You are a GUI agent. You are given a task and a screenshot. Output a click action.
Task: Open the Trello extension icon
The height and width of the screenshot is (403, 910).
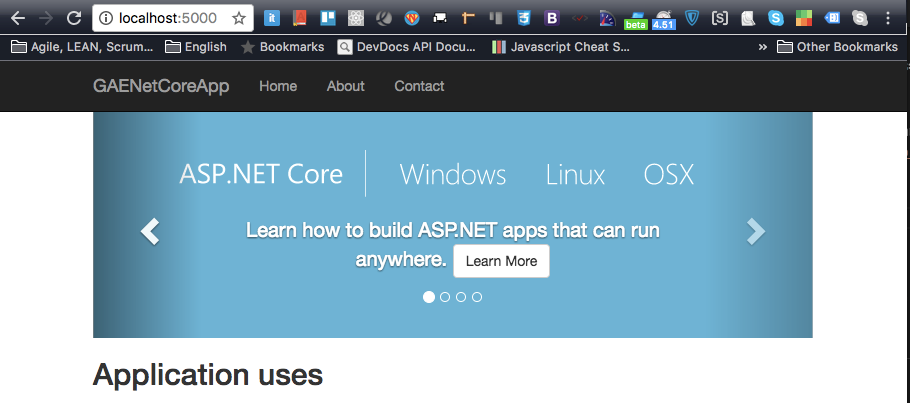[x=326, y=18]
